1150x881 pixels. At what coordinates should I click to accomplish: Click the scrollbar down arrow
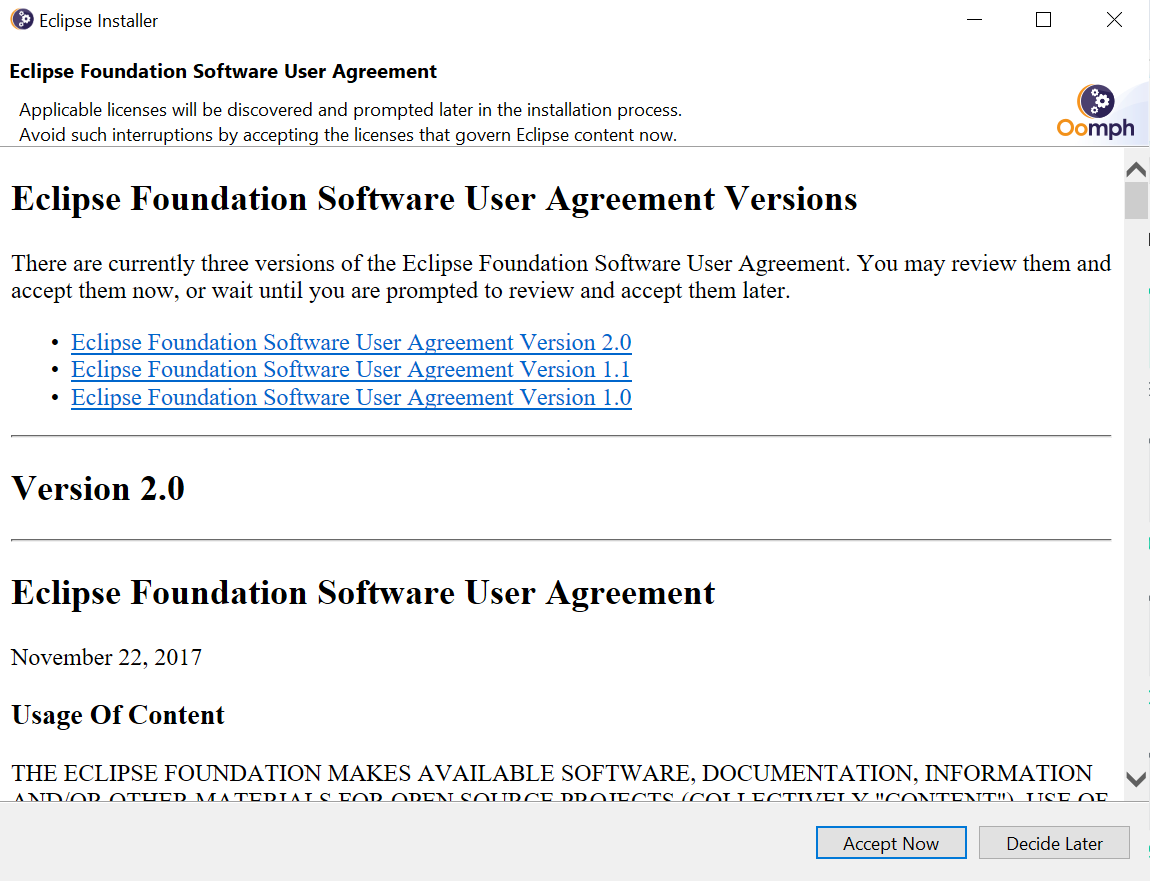(x=1136, y=779)
